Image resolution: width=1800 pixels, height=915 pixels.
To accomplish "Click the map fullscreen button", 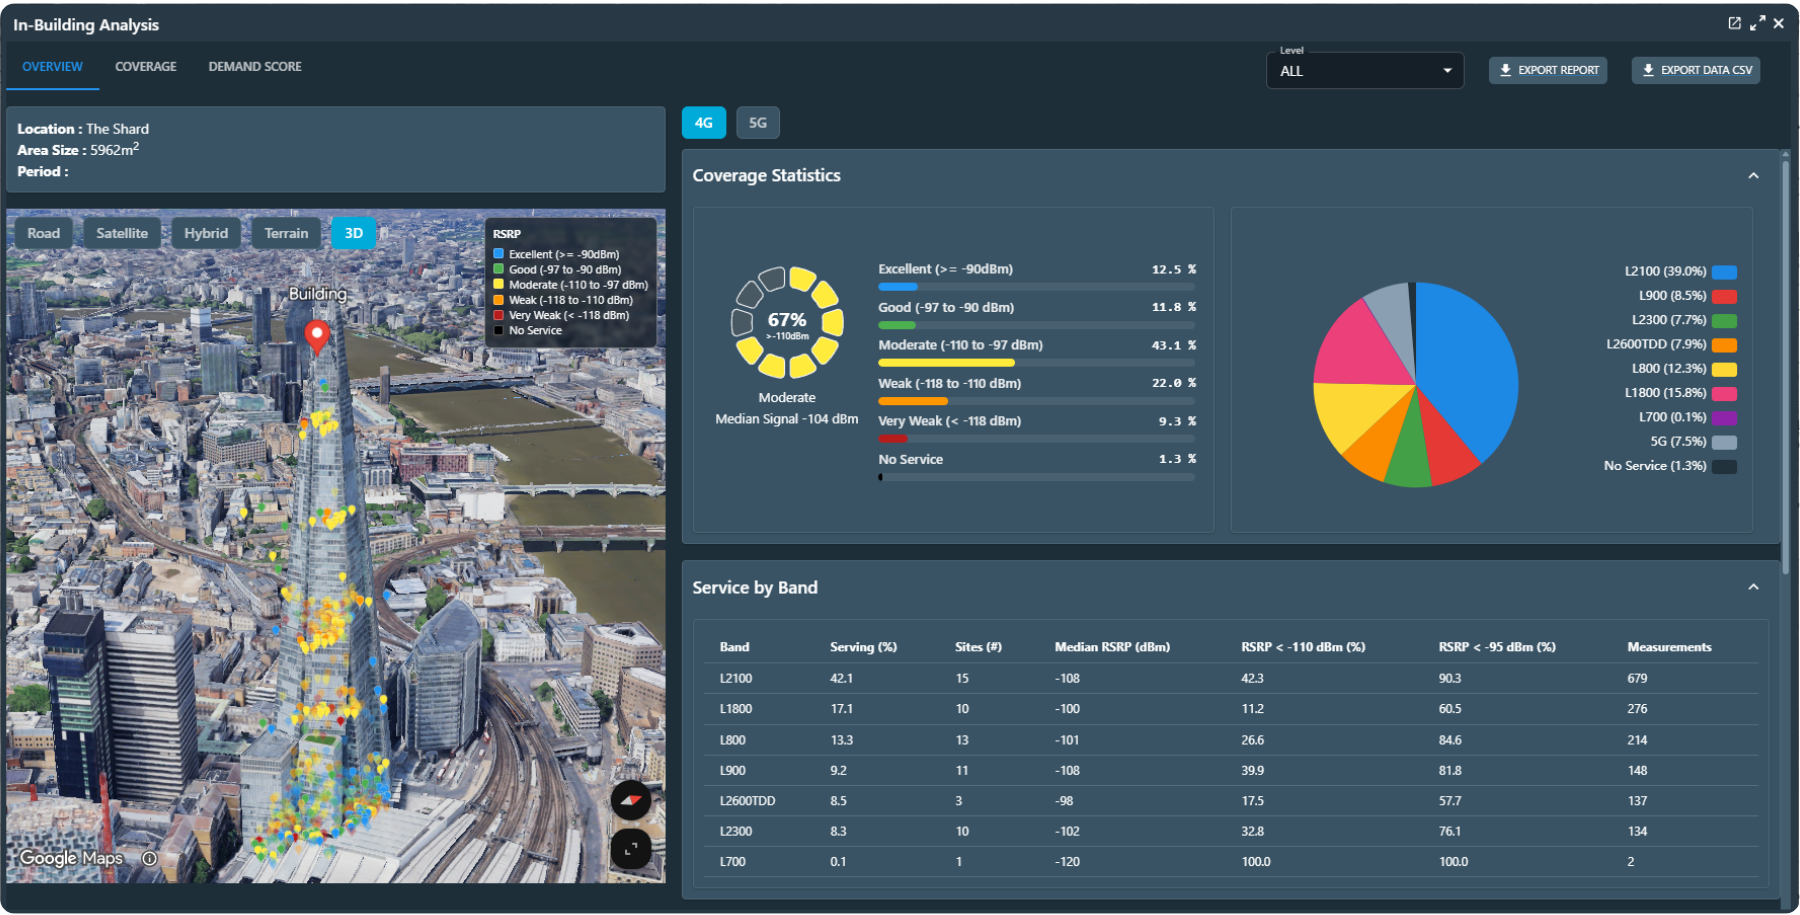I will click(x=631, y=850).
